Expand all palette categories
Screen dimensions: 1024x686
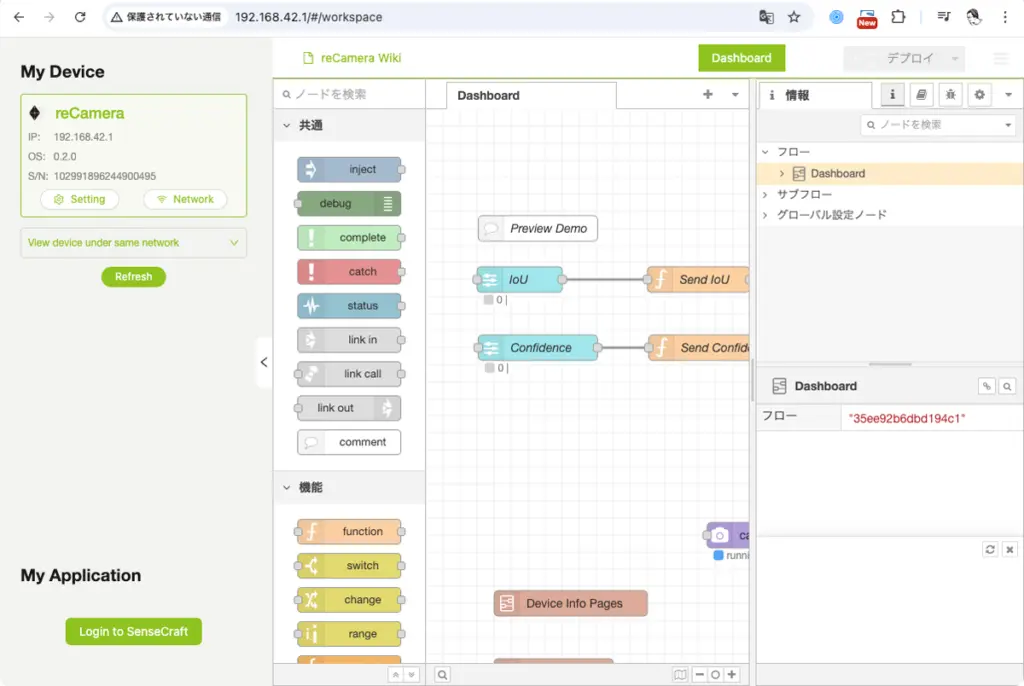pos(411,675)
